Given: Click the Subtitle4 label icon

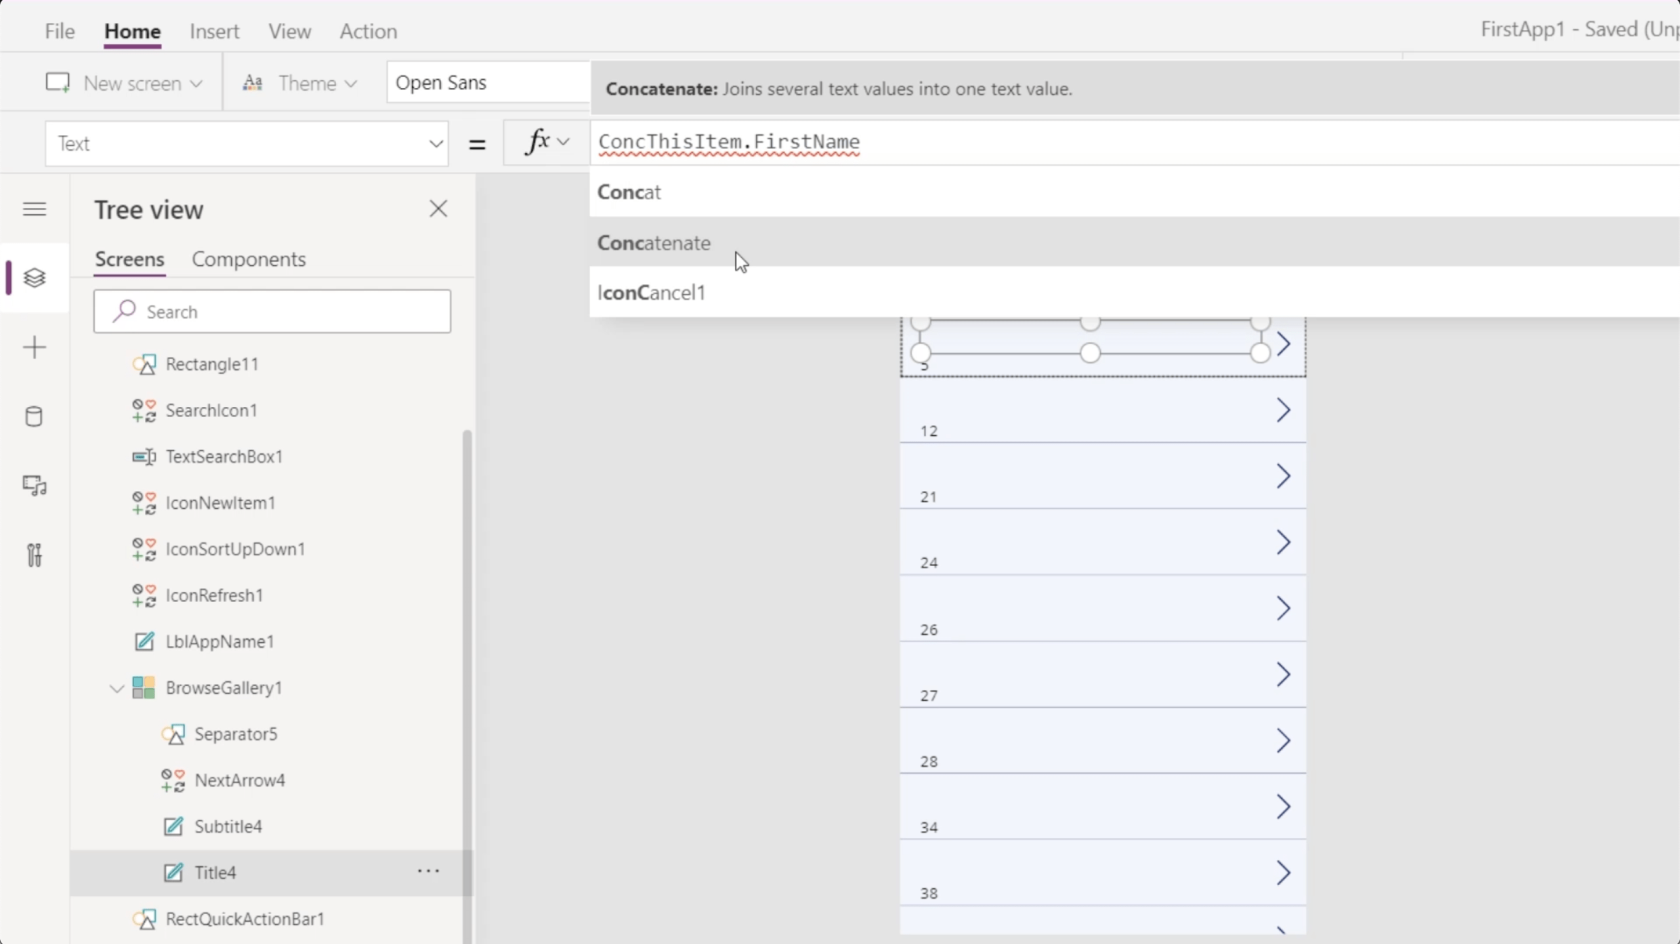Looking at the screenshot, I should 173,826.
